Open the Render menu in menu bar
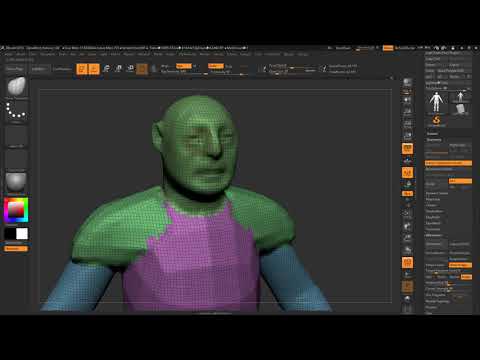Viewport: 480px width, 360px height. (205, 54)
